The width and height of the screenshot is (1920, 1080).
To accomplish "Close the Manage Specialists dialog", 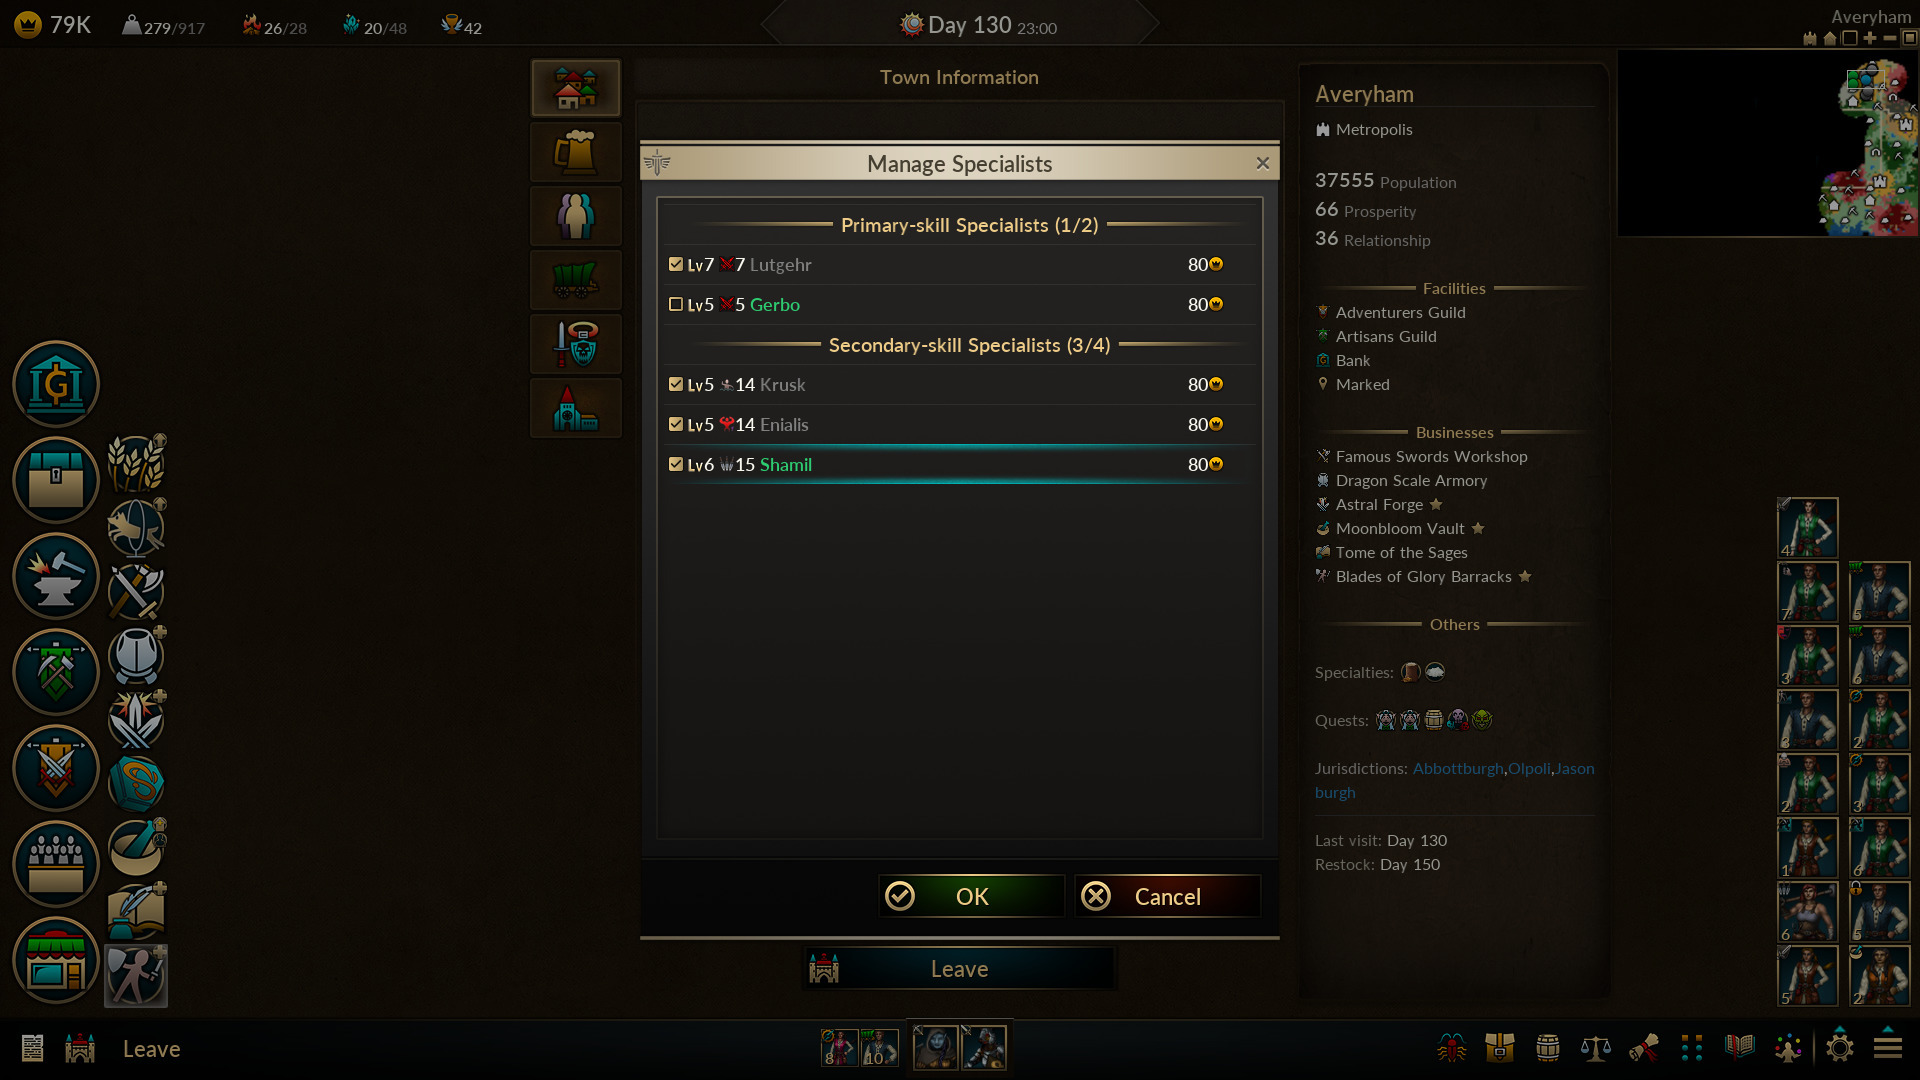I will [1262, 163].
